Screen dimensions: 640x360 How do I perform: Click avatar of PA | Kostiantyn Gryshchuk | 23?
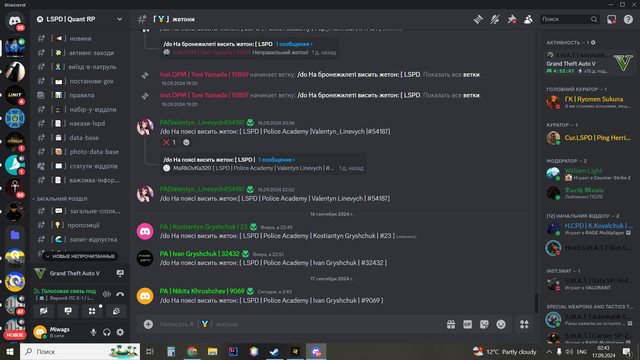(x=145, y=231)
